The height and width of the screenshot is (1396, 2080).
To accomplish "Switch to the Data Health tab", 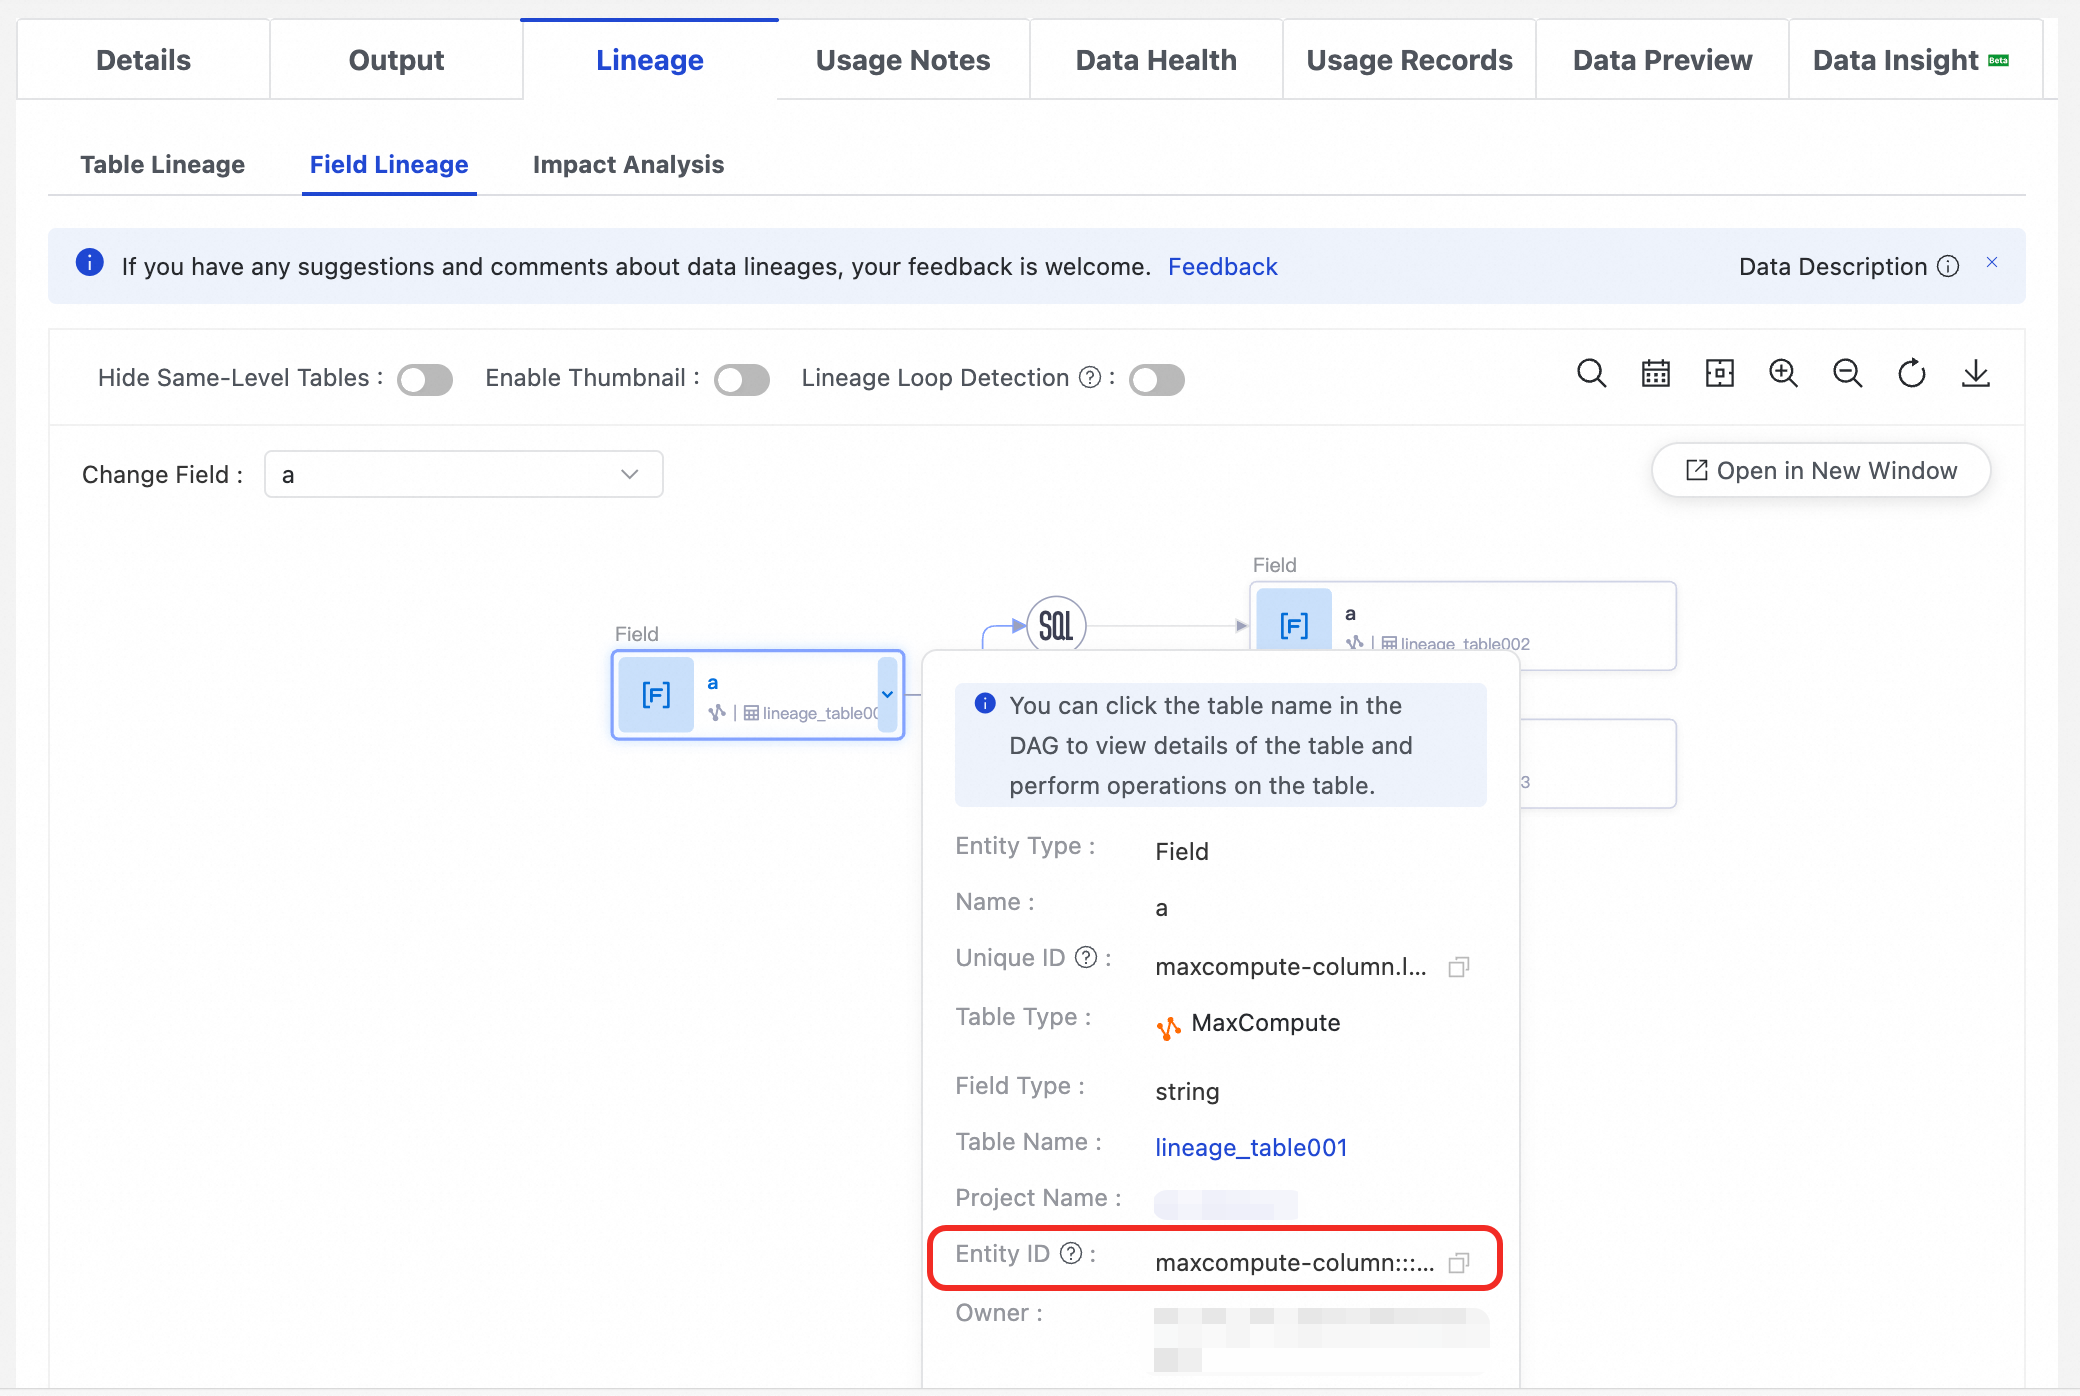I will coord(1156,60).
